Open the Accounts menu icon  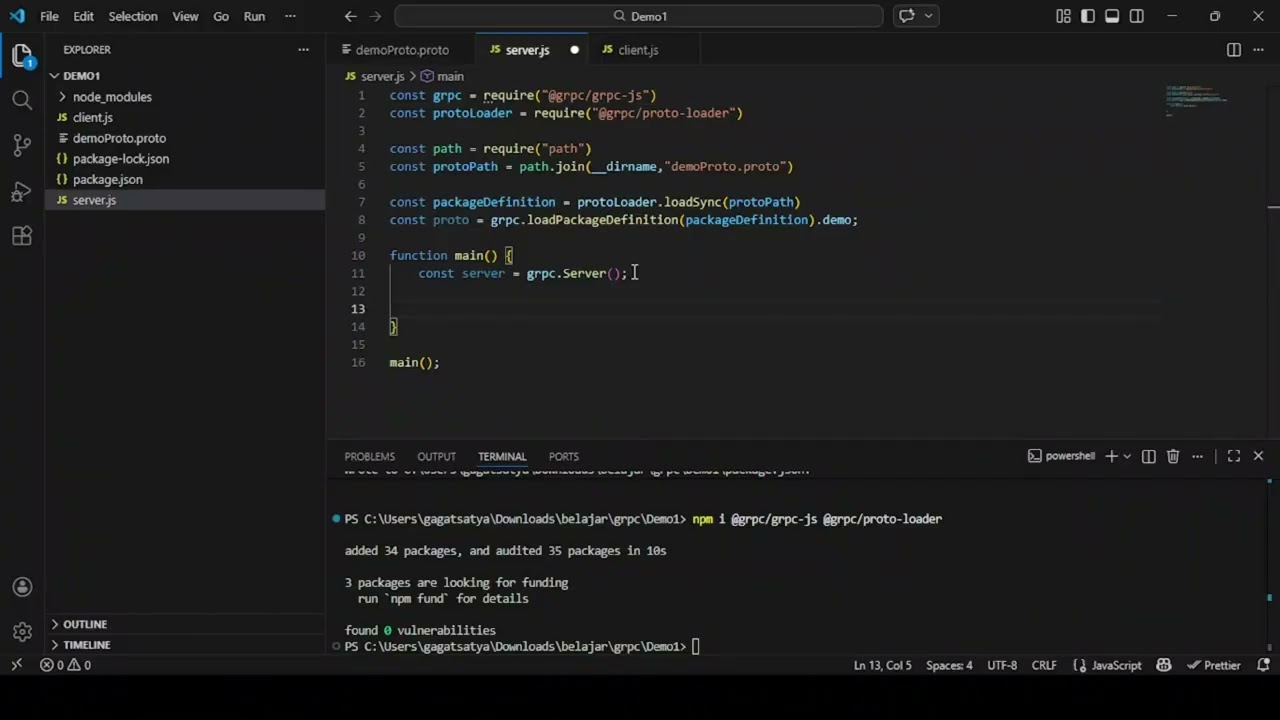22,587
